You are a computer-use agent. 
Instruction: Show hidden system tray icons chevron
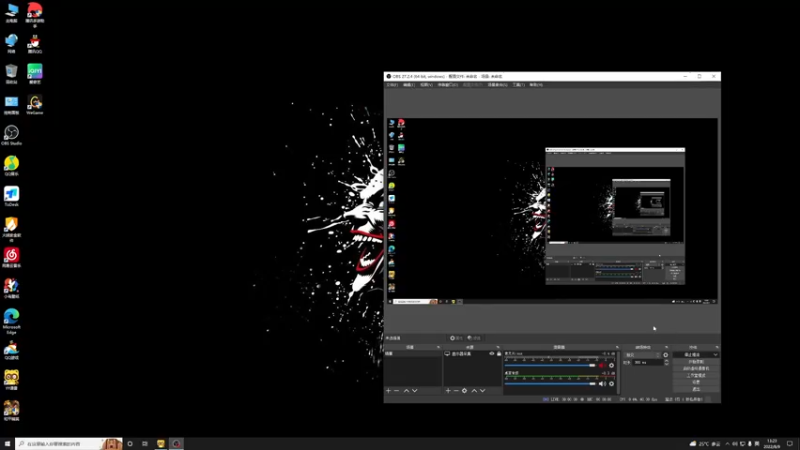click(x=728, y=444)
